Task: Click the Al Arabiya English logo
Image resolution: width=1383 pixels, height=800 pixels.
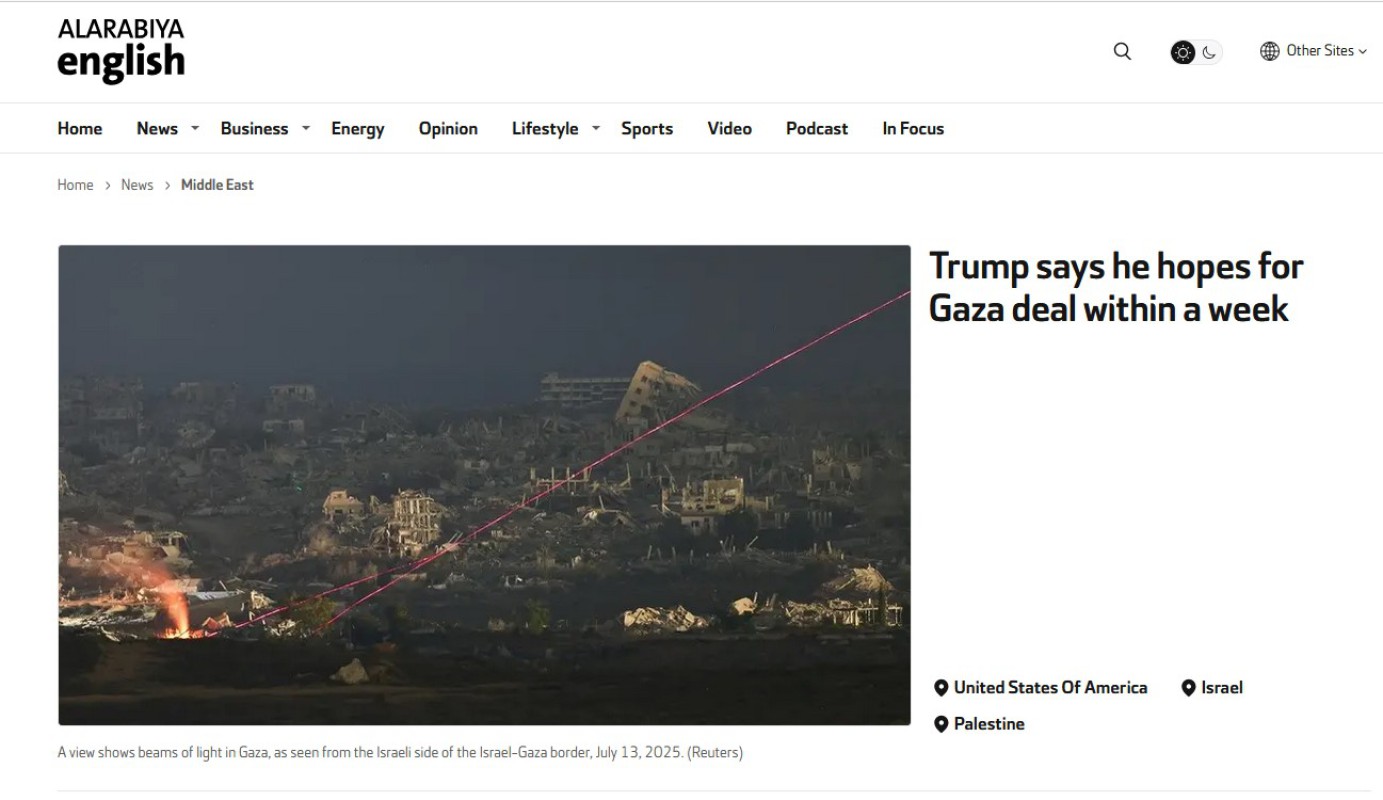Action: (x=121, y=50)
